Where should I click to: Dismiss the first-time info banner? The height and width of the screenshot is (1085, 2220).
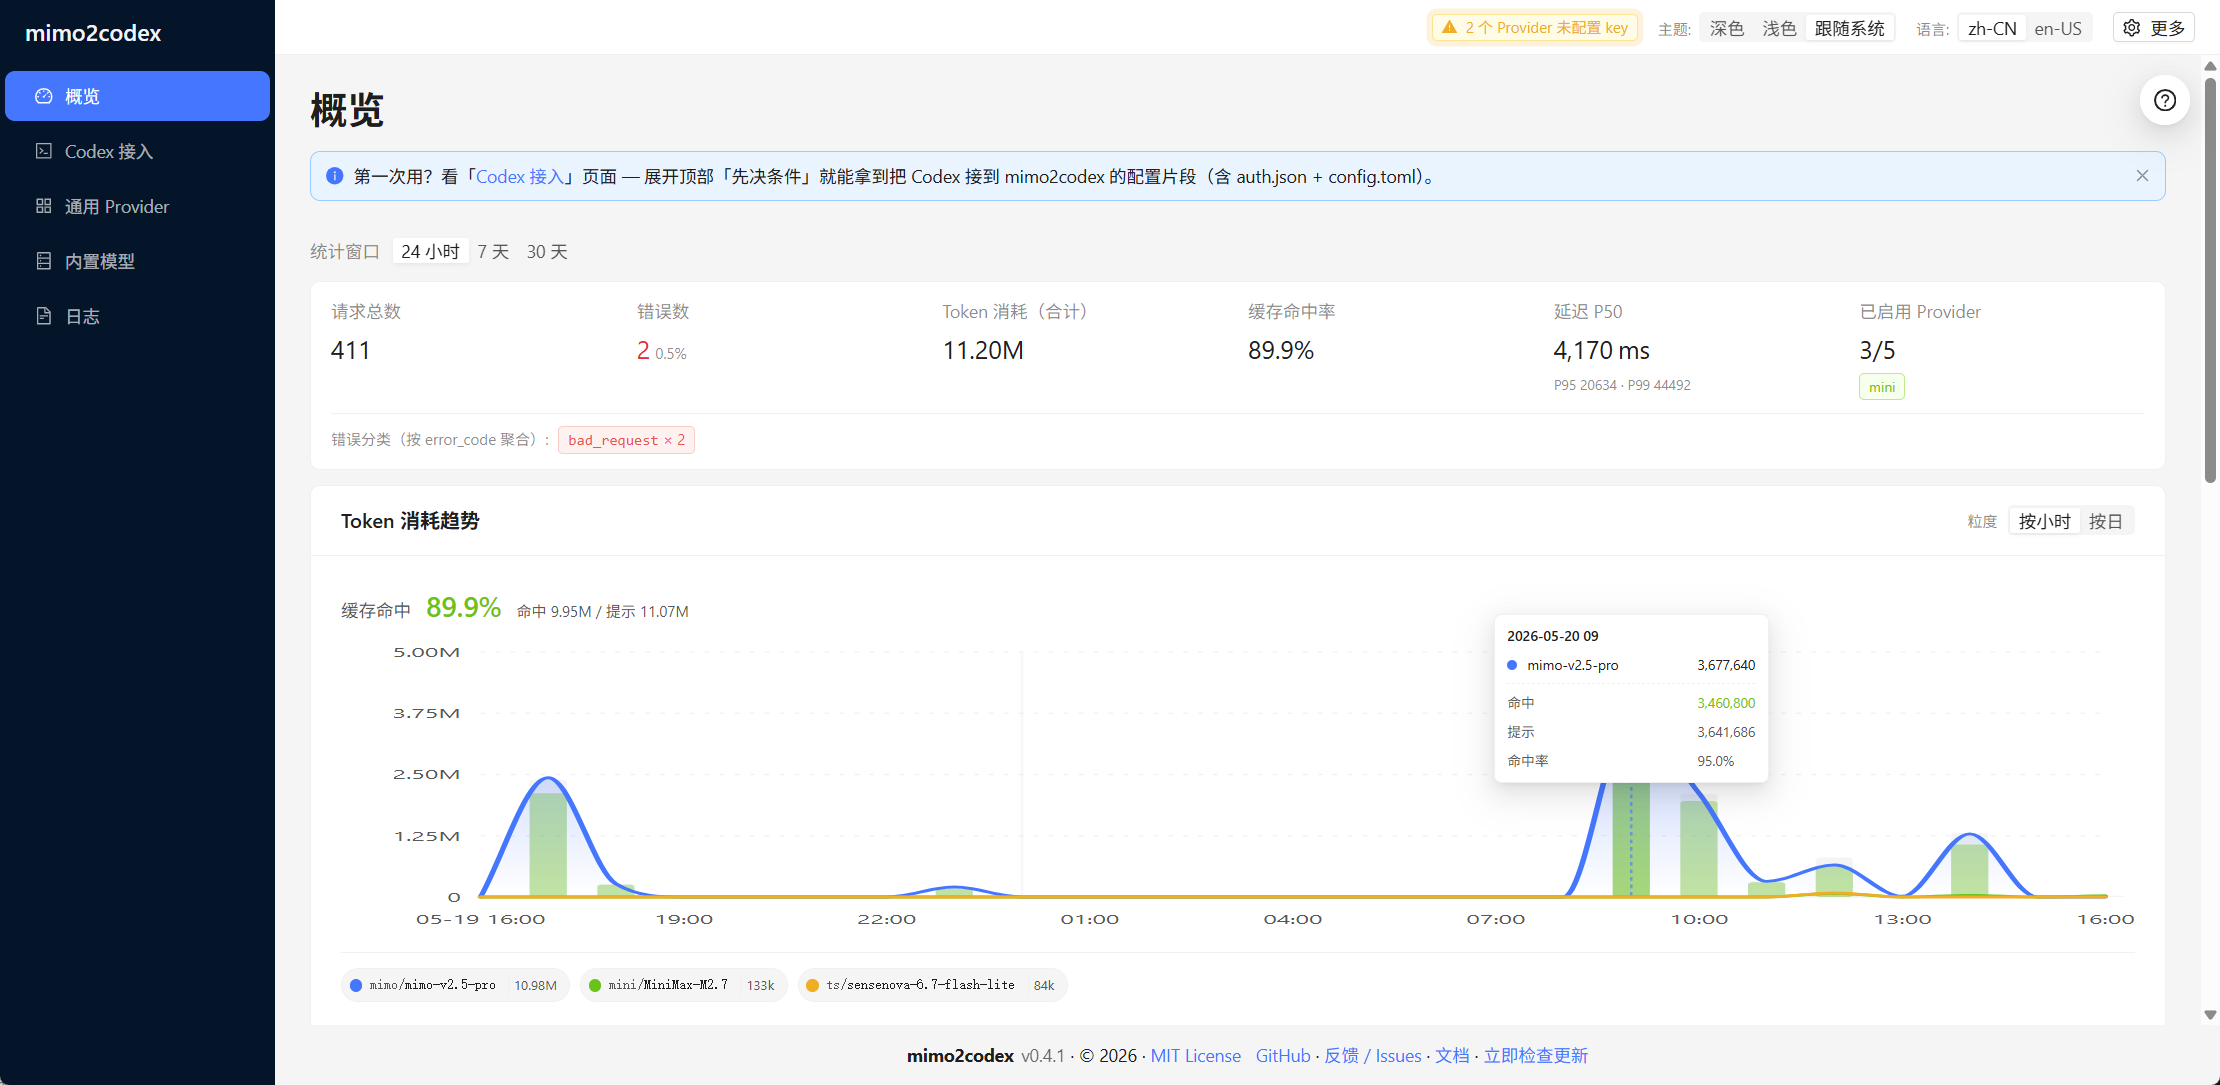click(2142, 176)
